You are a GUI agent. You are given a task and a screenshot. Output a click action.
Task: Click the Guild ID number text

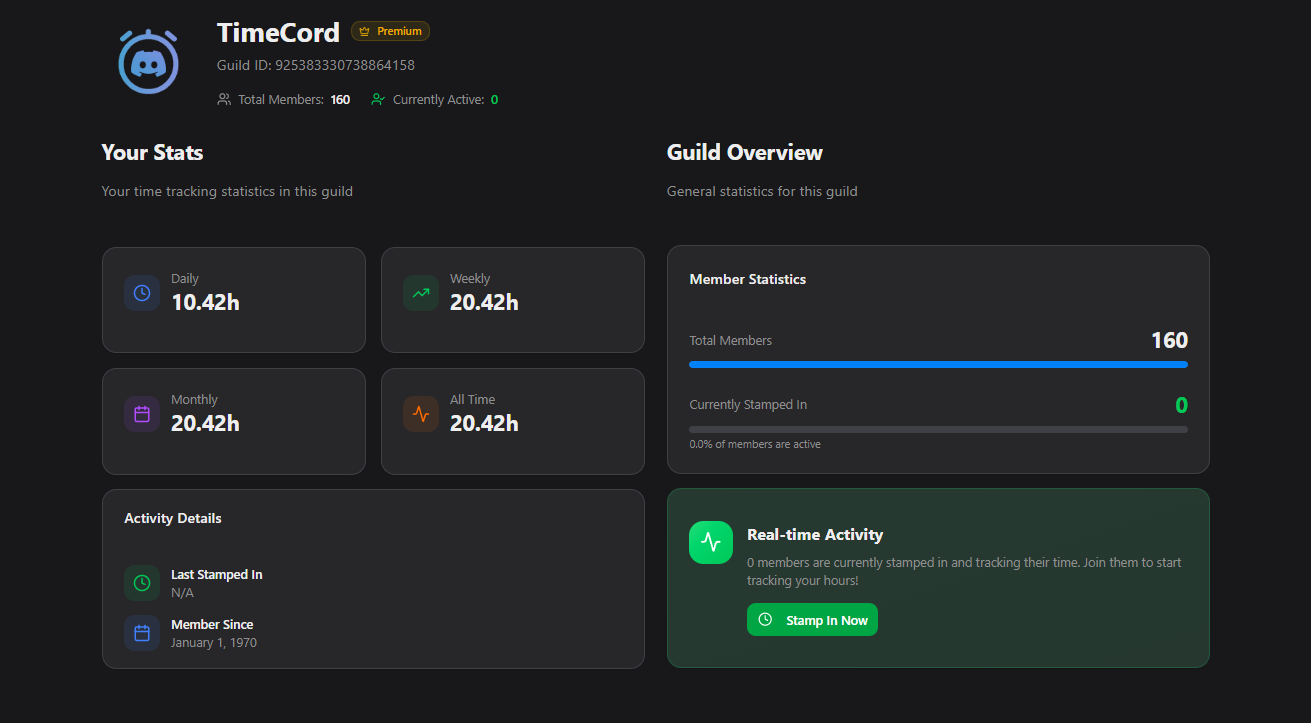[x=344, y=65]
